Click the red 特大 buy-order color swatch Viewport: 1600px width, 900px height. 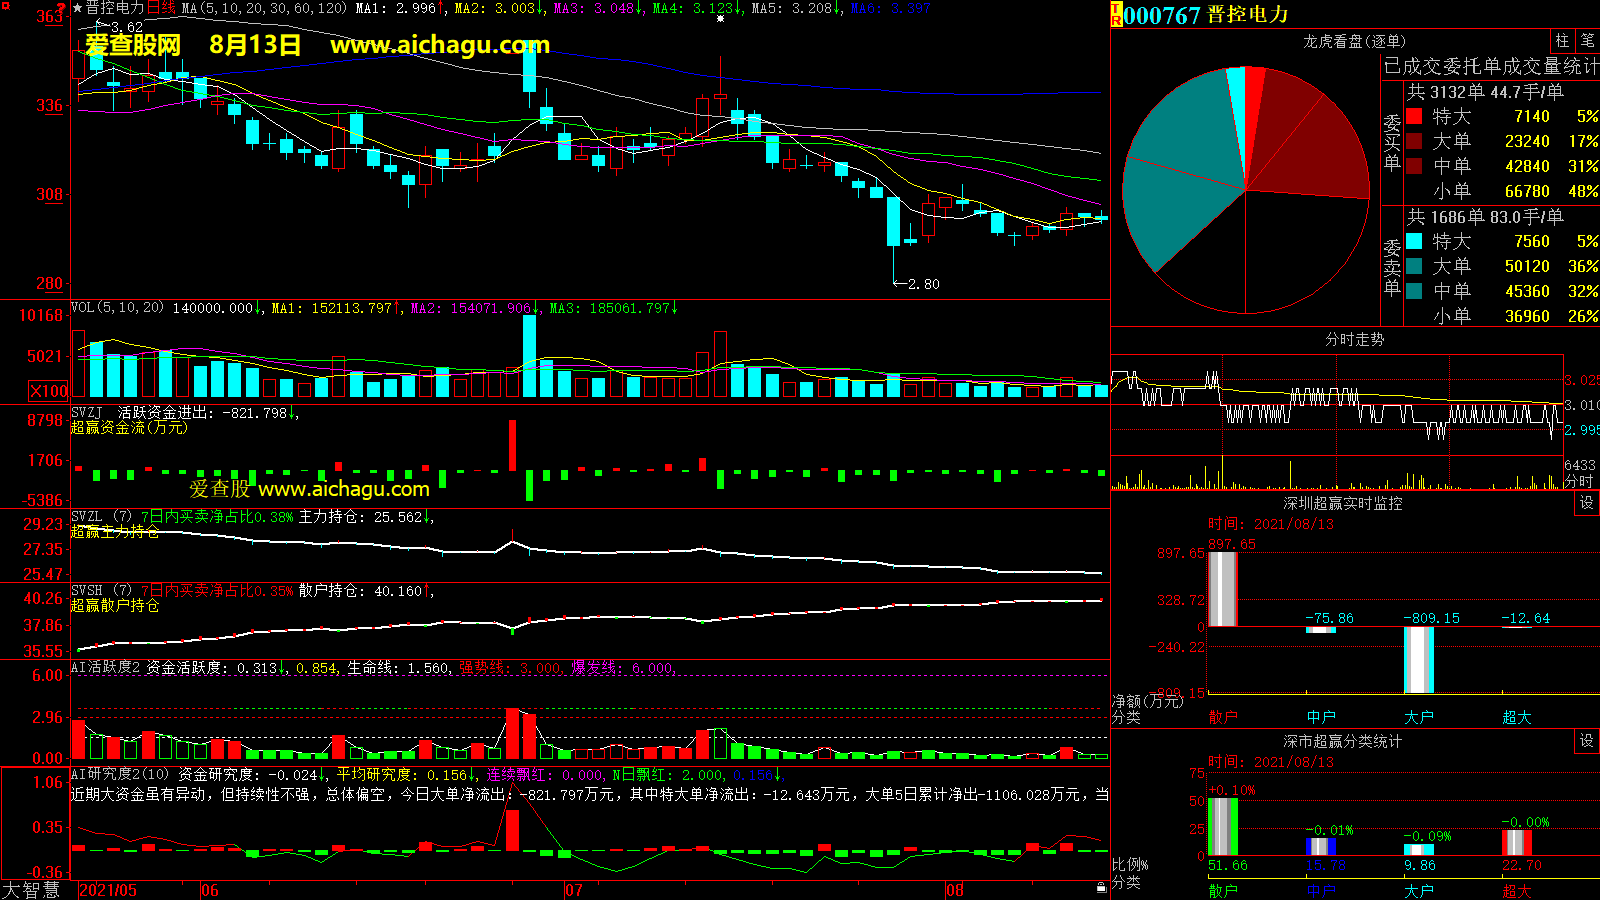[1414, 116]
